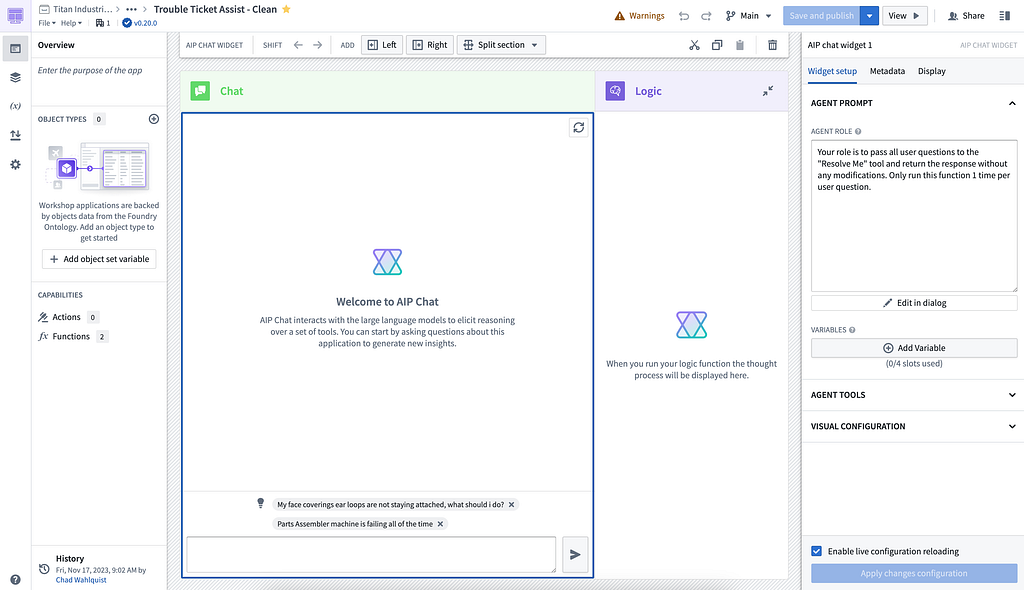Click the v0.20.0 version indicator
This screenshot has width=1024, height=590.
140,23
